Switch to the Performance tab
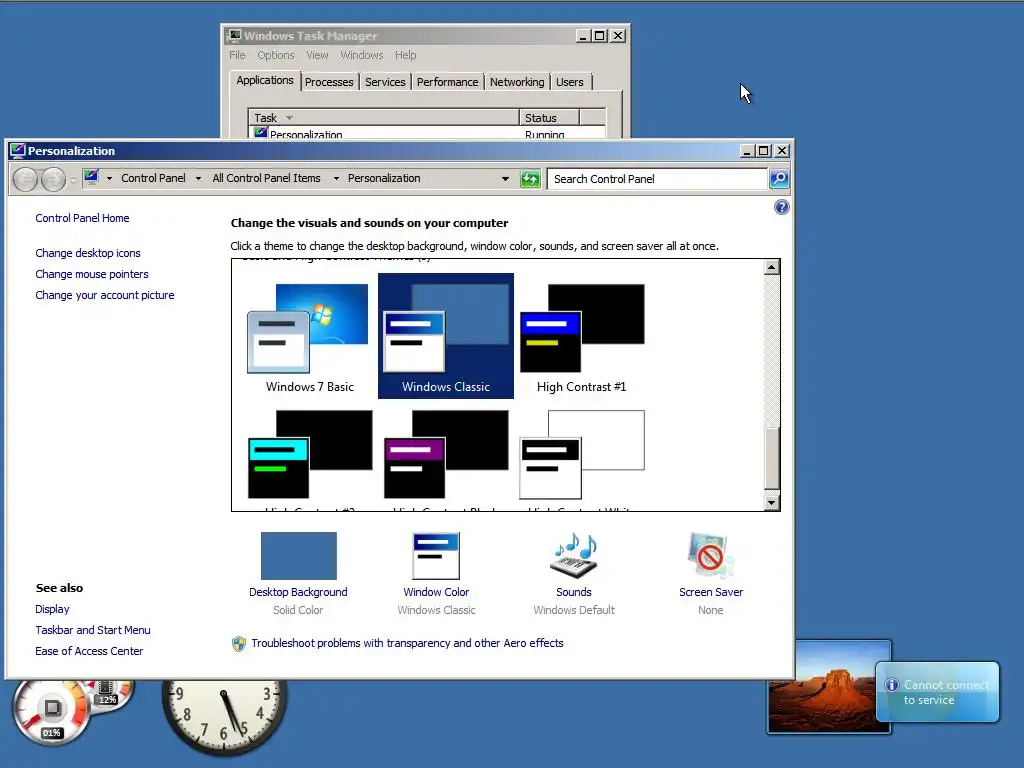Screen dimensions: 1024x768 click(447, 82)
